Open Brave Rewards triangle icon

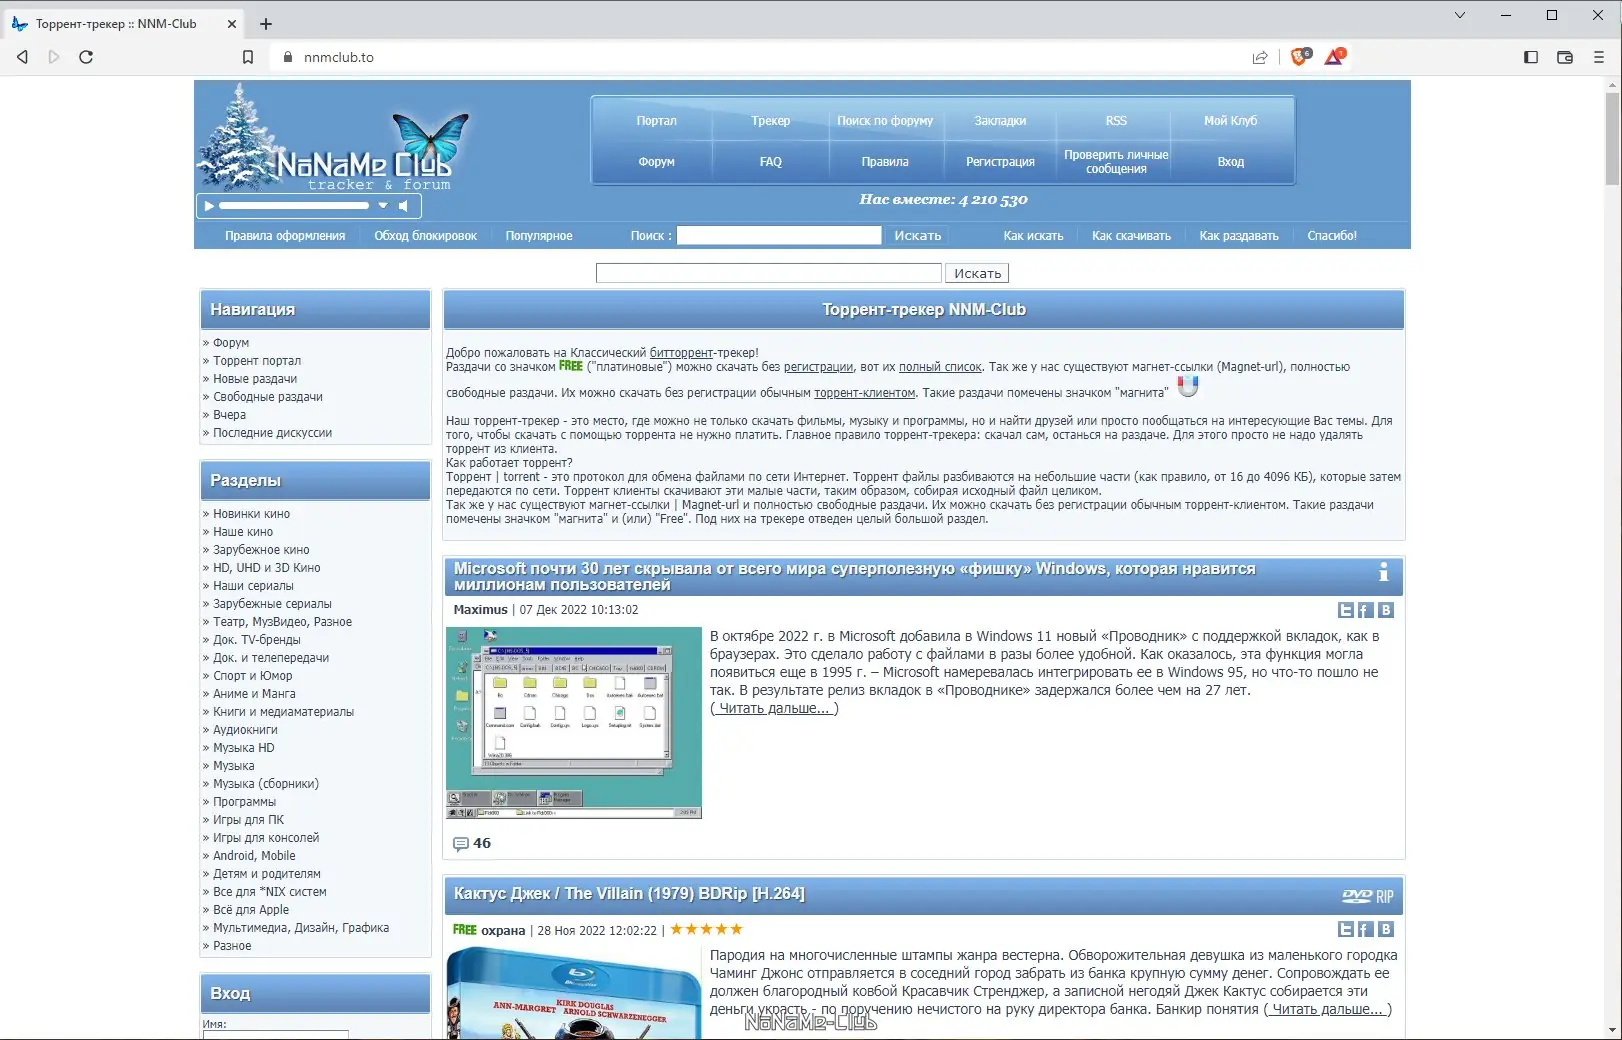(x=1335, y=57)
